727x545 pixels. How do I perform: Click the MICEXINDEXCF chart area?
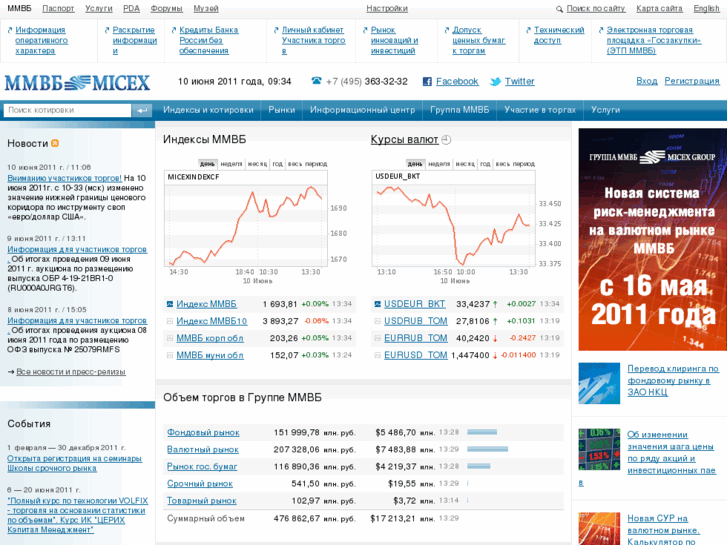tap(246, 225)
